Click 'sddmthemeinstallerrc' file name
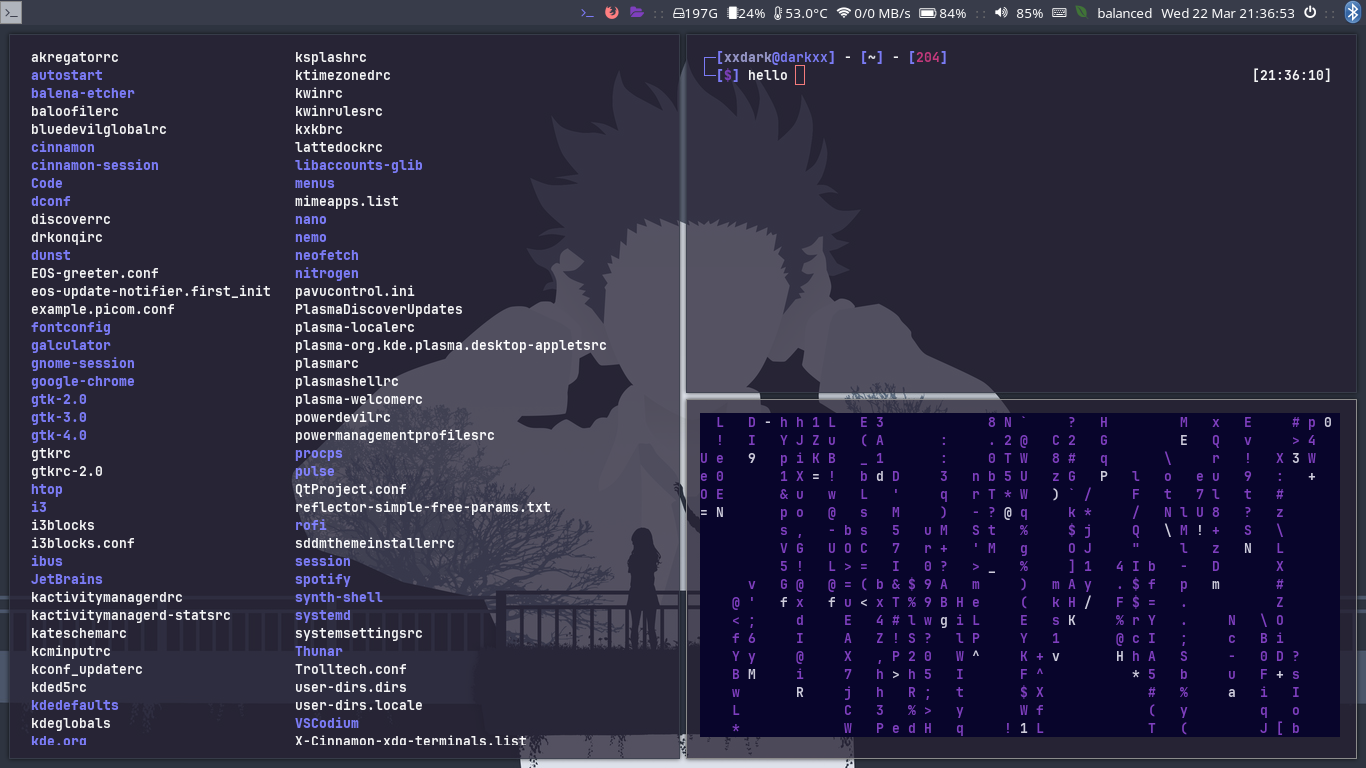The image size is (1366, 768). tap(375, 543)
